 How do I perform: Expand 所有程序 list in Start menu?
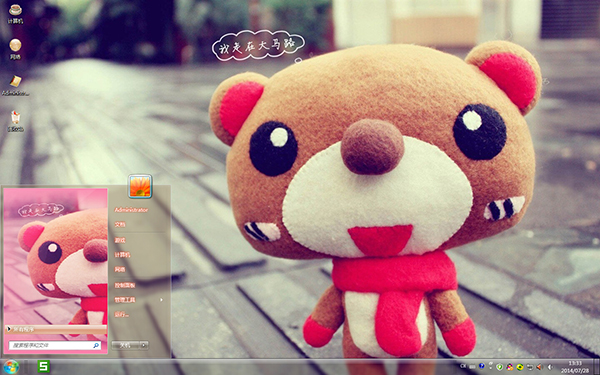pos(56,329)
